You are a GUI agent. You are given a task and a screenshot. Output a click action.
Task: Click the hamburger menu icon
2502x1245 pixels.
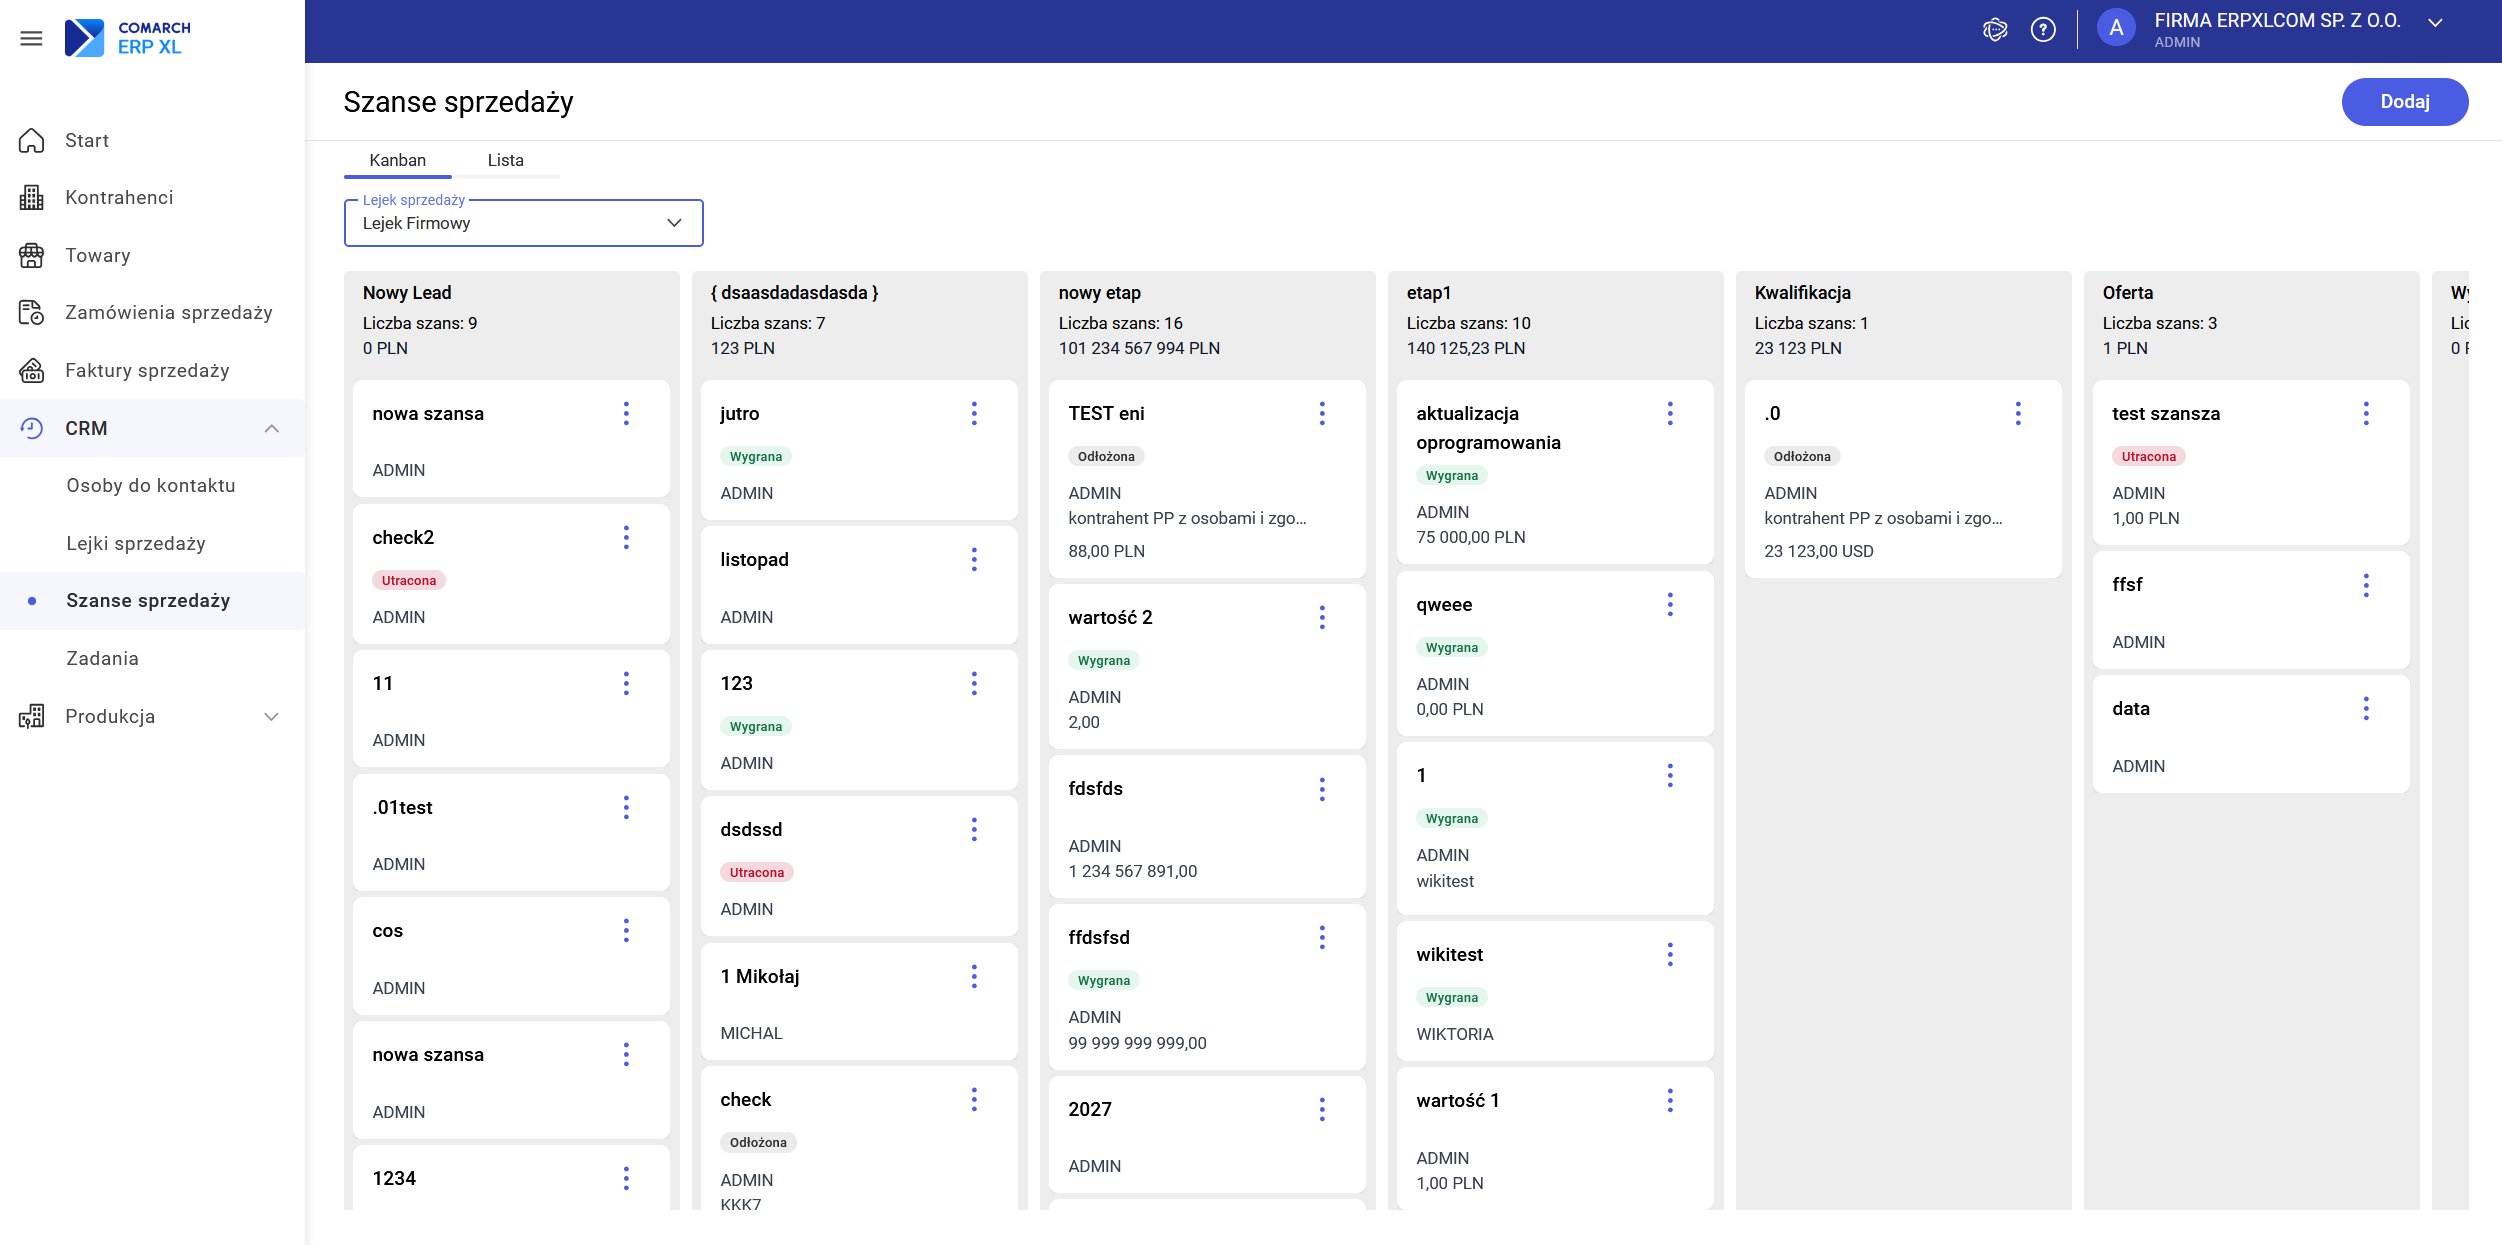point(31,38)
